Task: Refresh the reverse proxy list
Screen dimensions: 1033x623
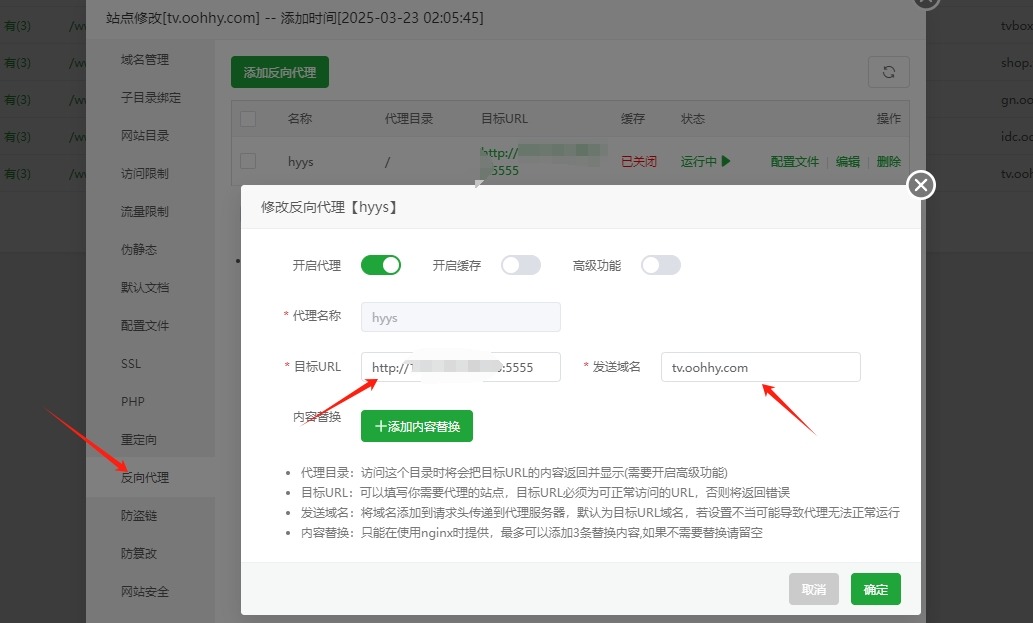Action: [889, 71]
